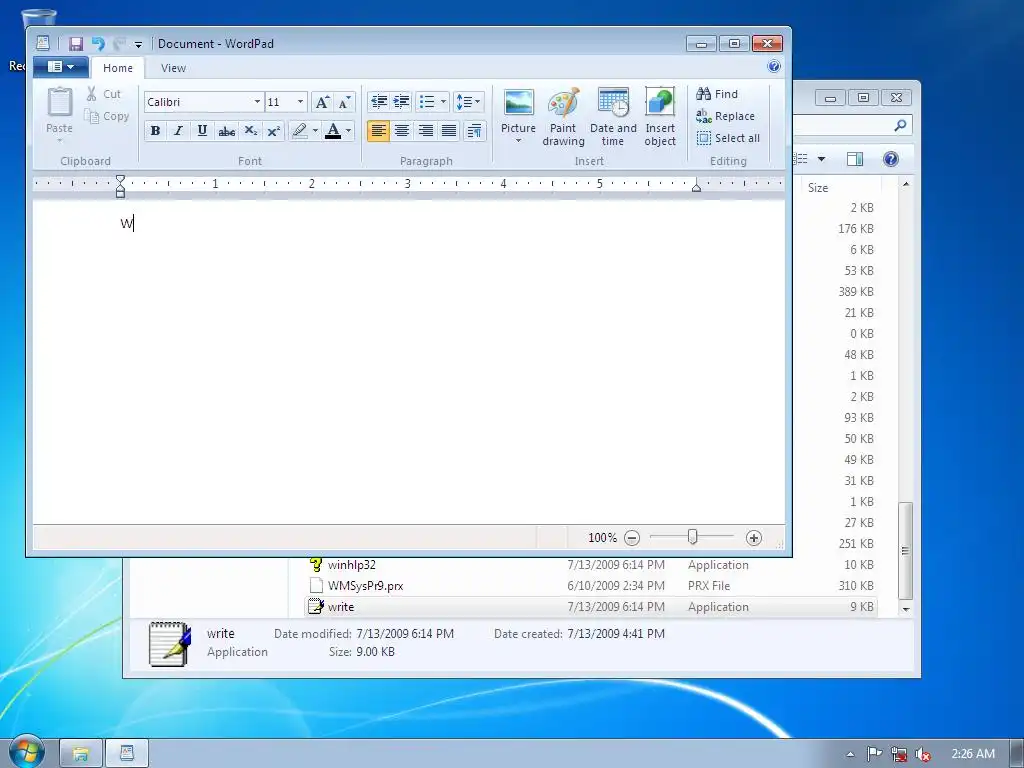
Task: Toggle Superscript formatting
Action: 274,131
